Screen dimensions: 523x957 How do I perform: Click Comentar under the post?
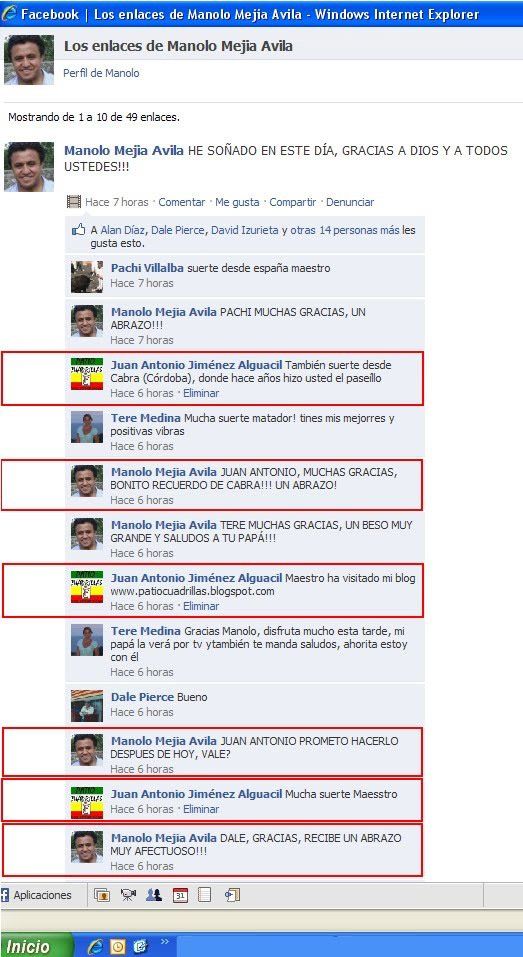click(182, 202)
